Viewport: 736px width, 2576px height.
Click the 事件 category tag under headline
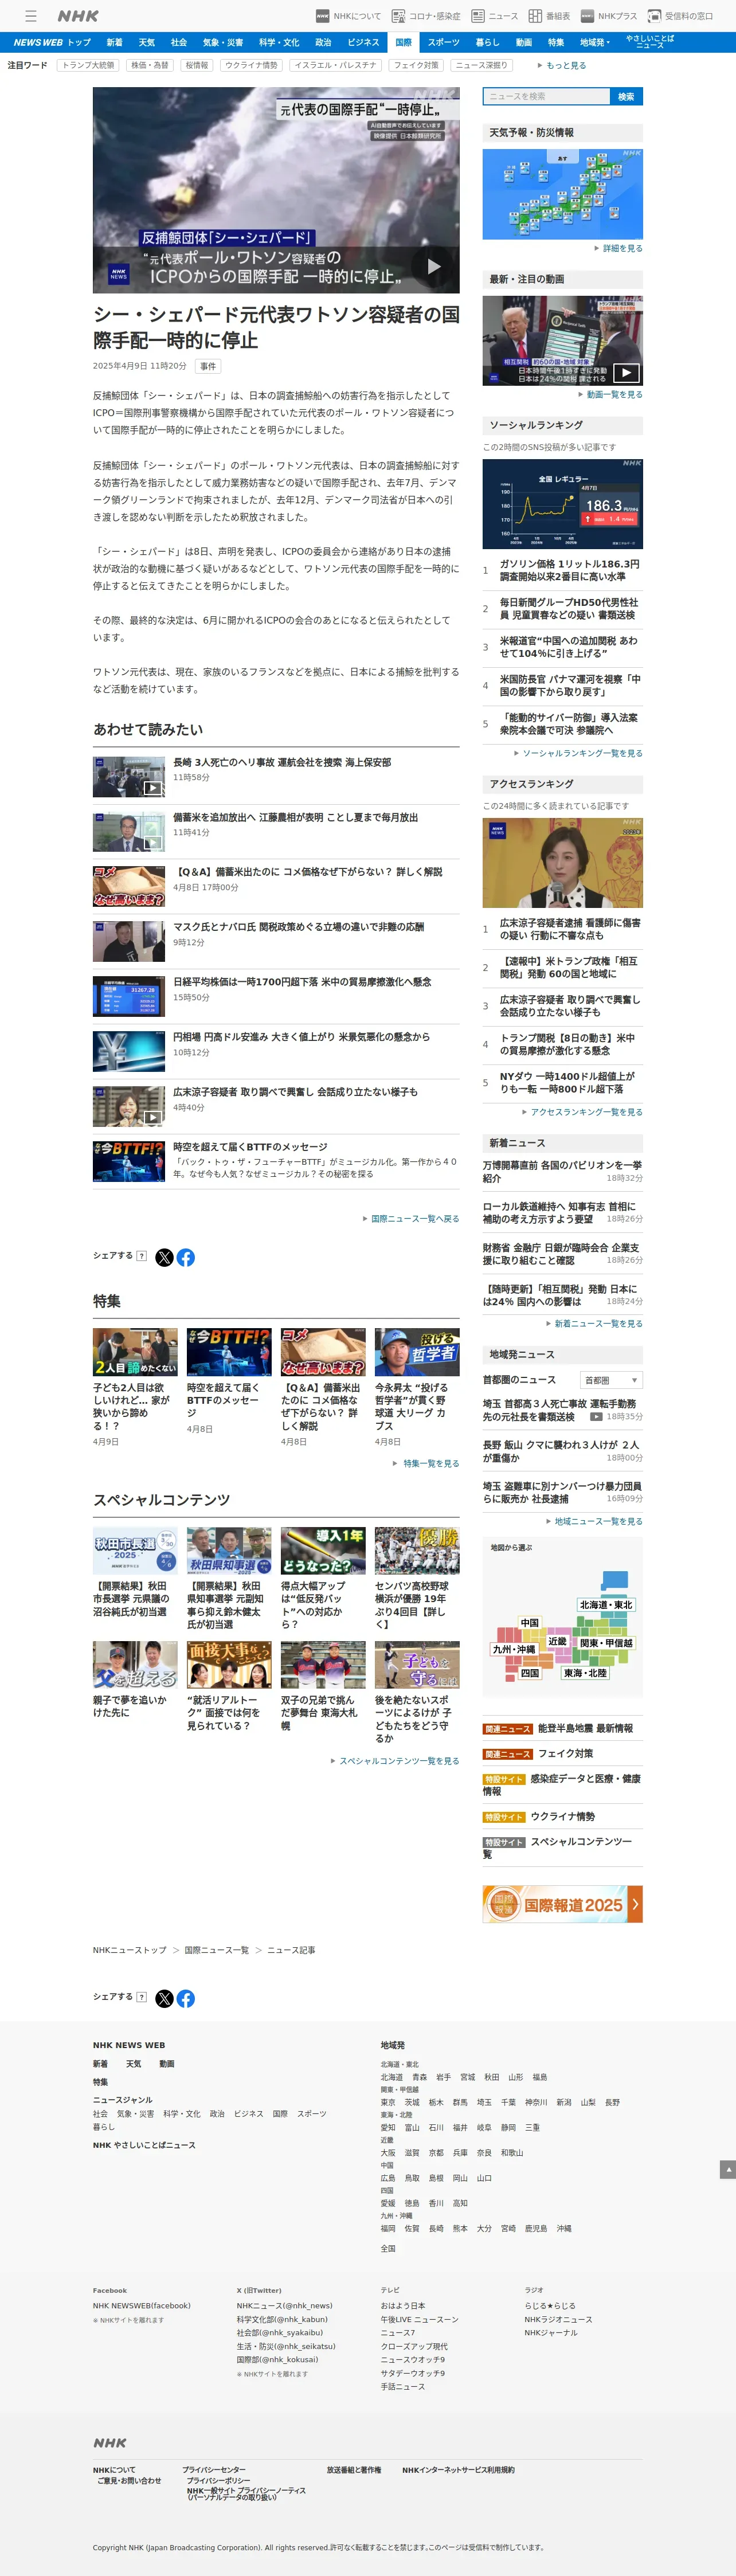pos(208,367)
